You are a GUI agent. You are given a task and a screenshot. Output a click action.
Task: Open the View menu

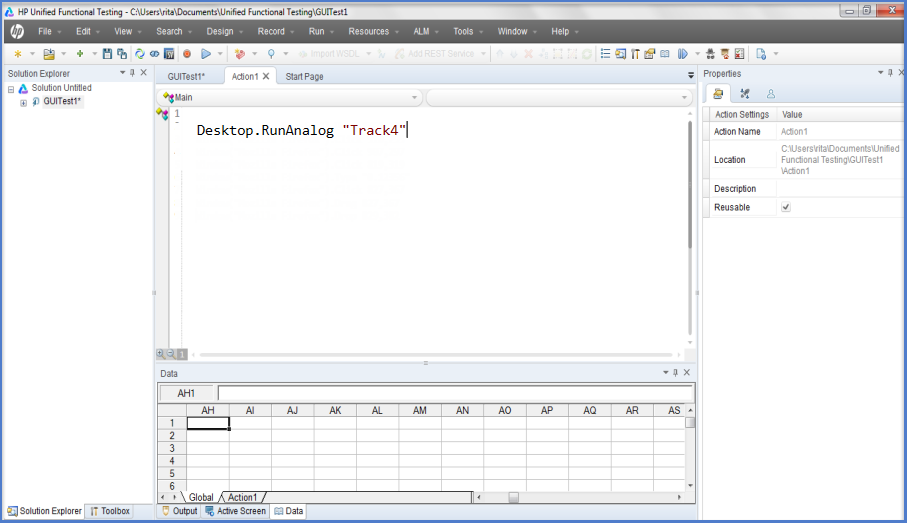123,31
